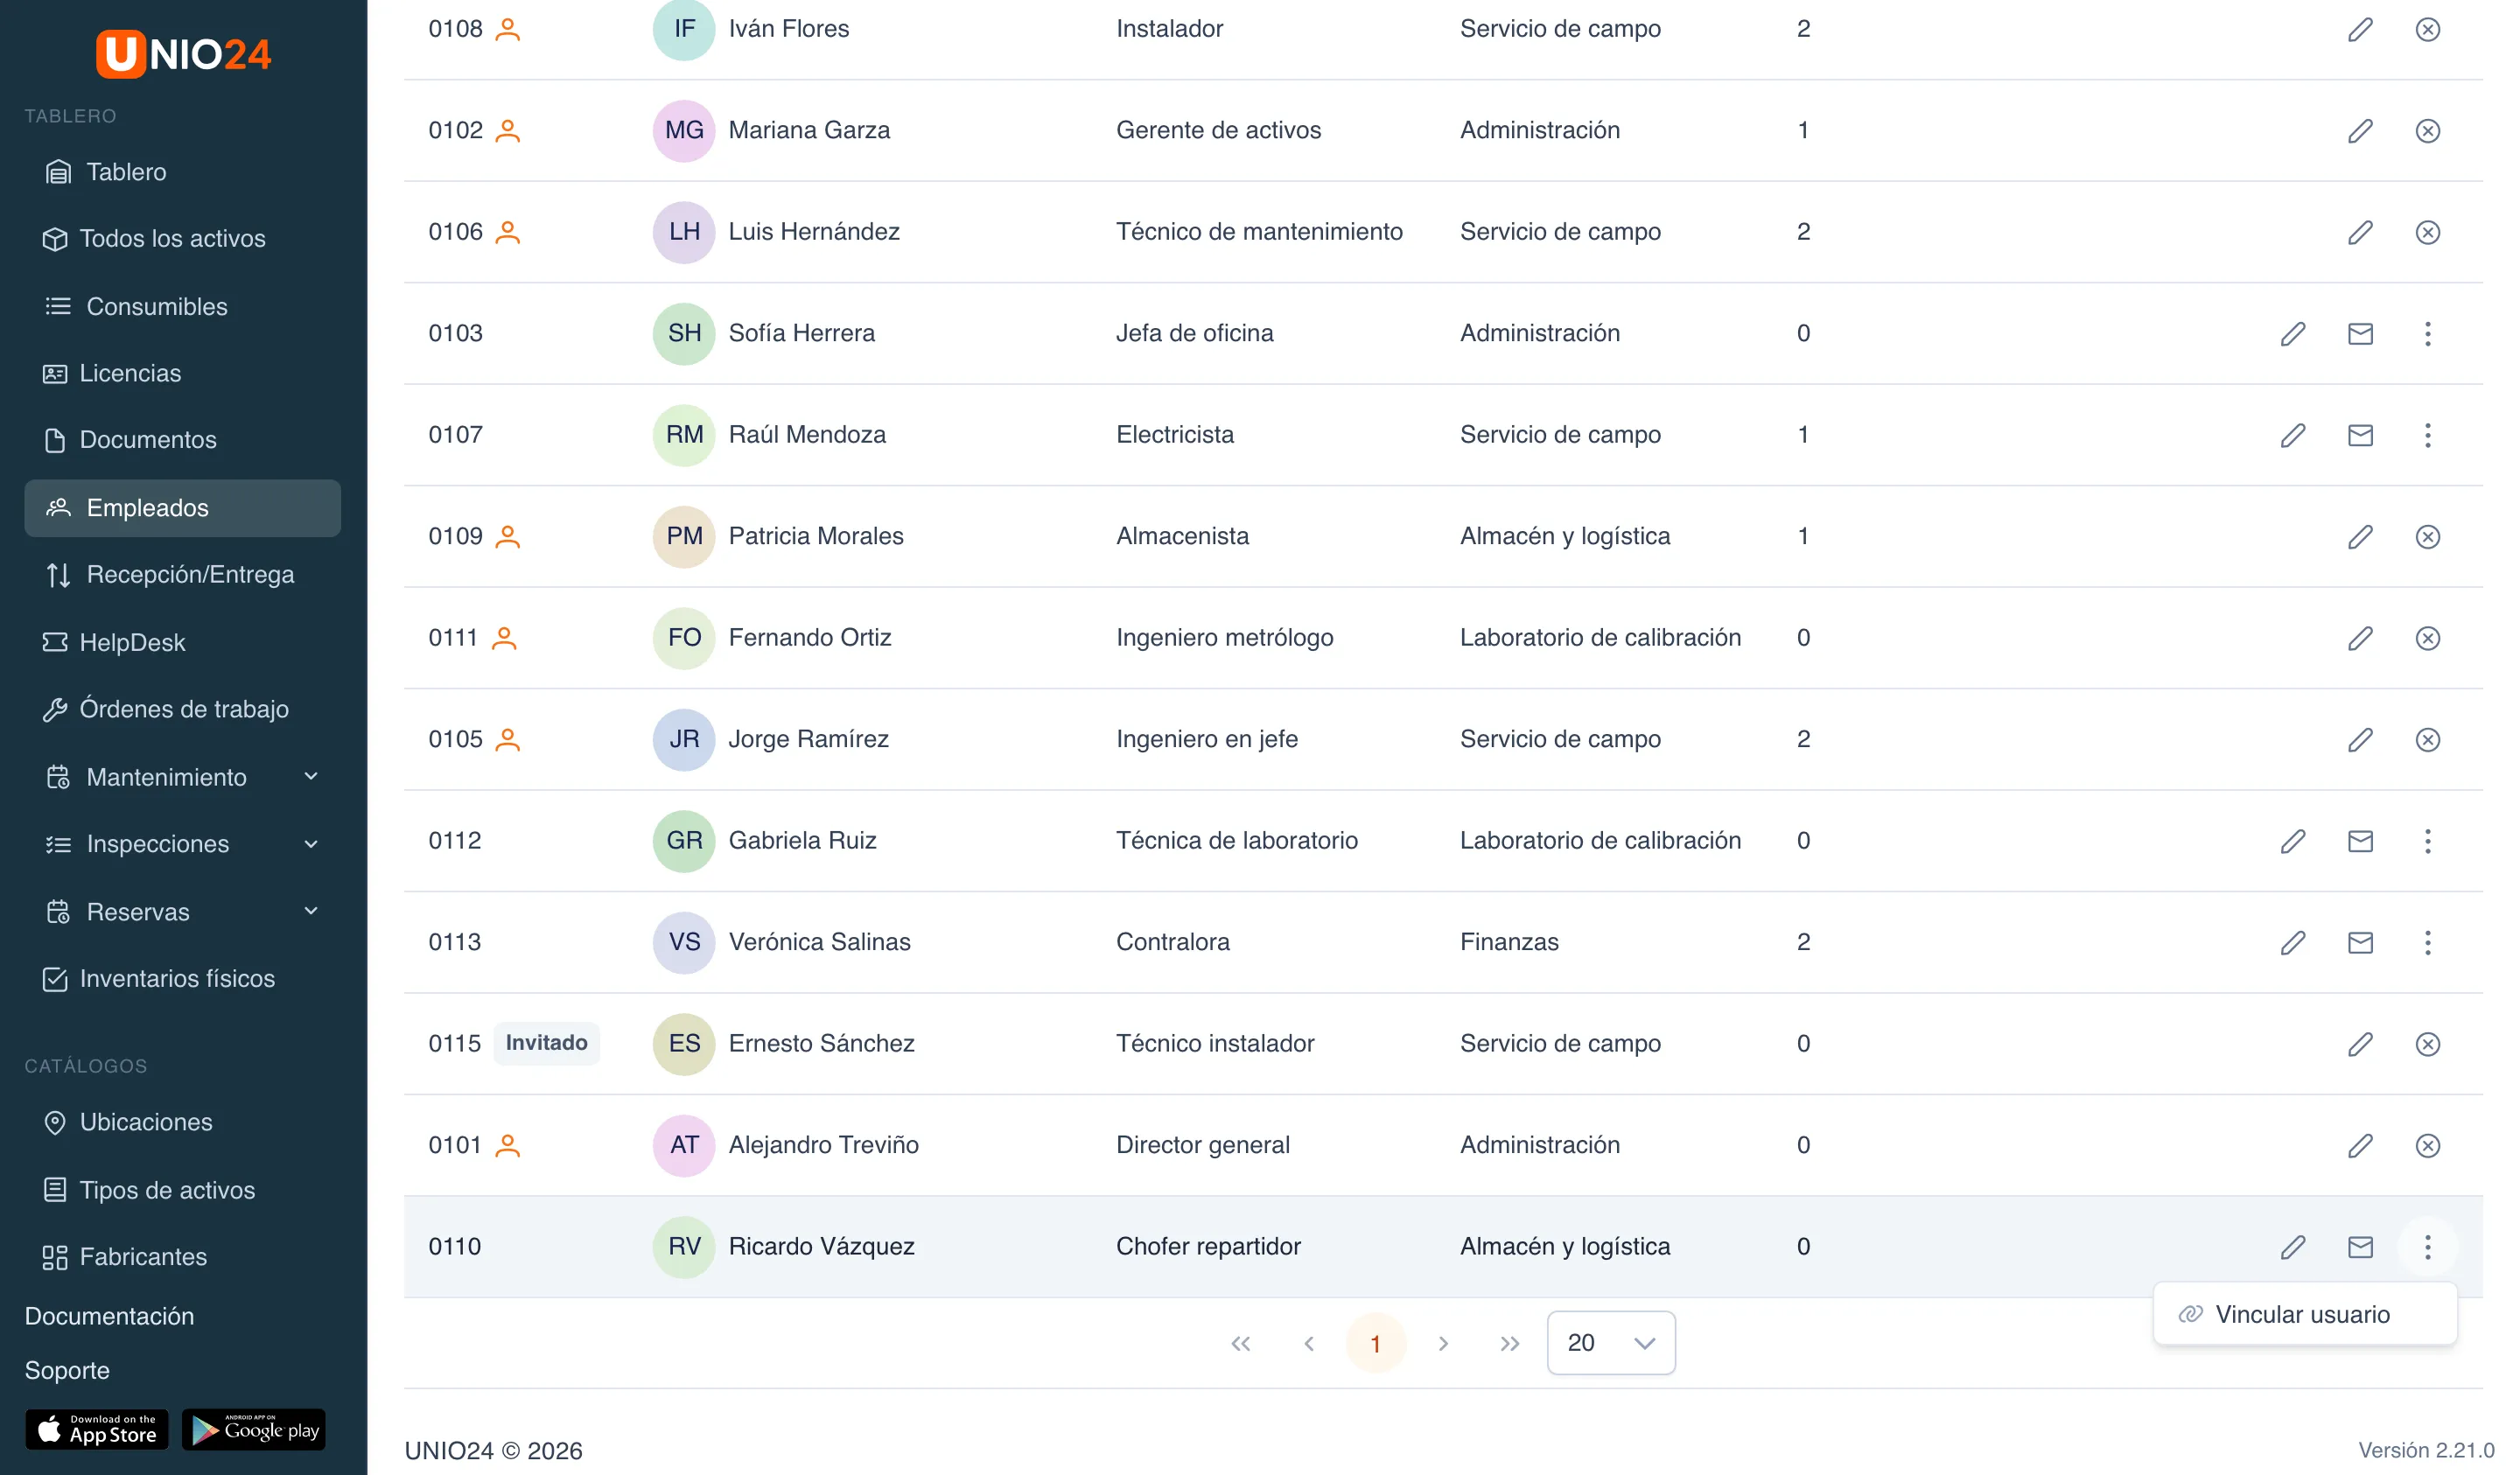The width and height of the screenshot is (2520, 1475).
Task: Open three-dot menu for Verónica Salinas
Action: coord(2427,942)
